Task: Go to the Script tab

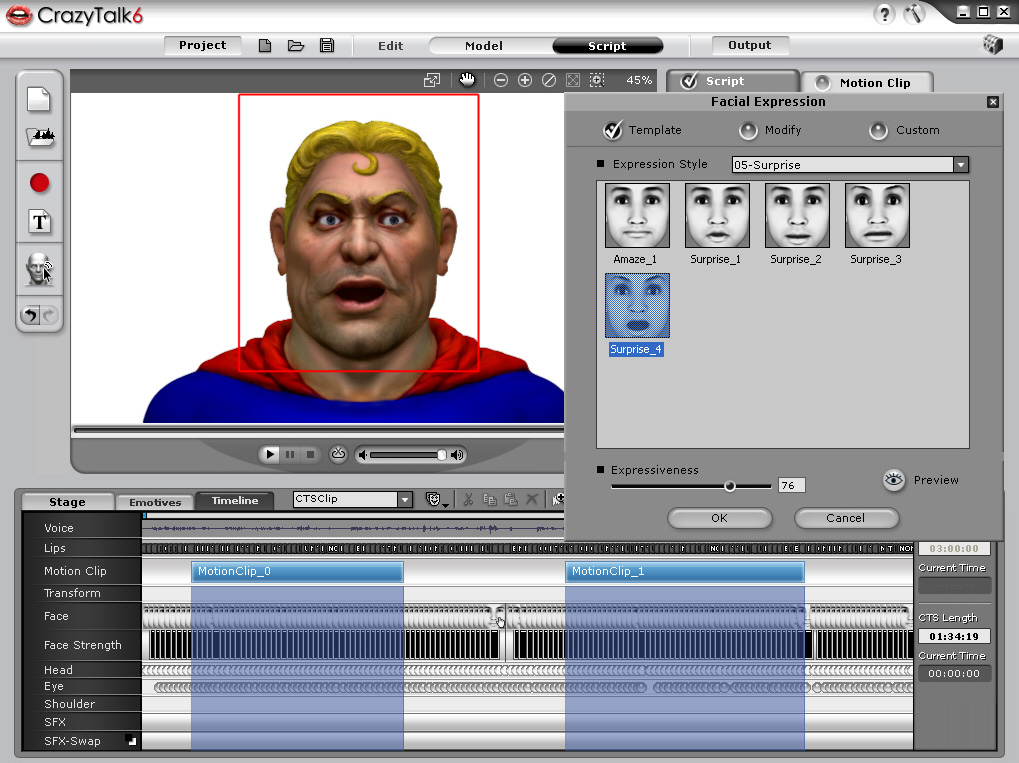Action: pyautogui.click(x=607, y=45)
